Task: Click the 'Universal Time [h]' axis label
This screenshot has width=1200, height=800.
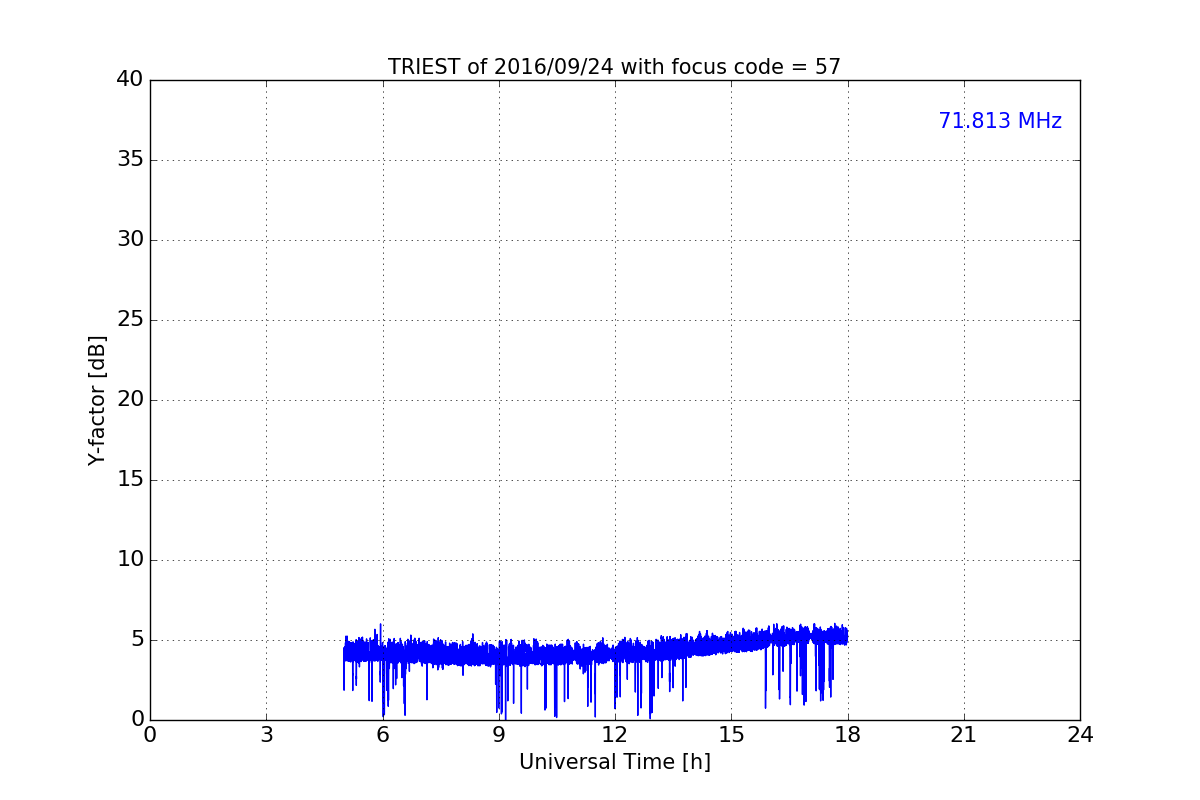Action: point(615,762)
